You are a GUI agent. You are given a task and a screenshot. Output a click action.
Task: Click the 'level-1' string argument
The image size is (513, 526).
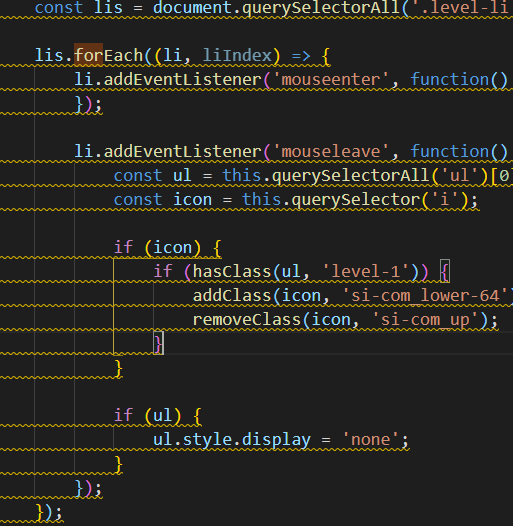point(366,271)
